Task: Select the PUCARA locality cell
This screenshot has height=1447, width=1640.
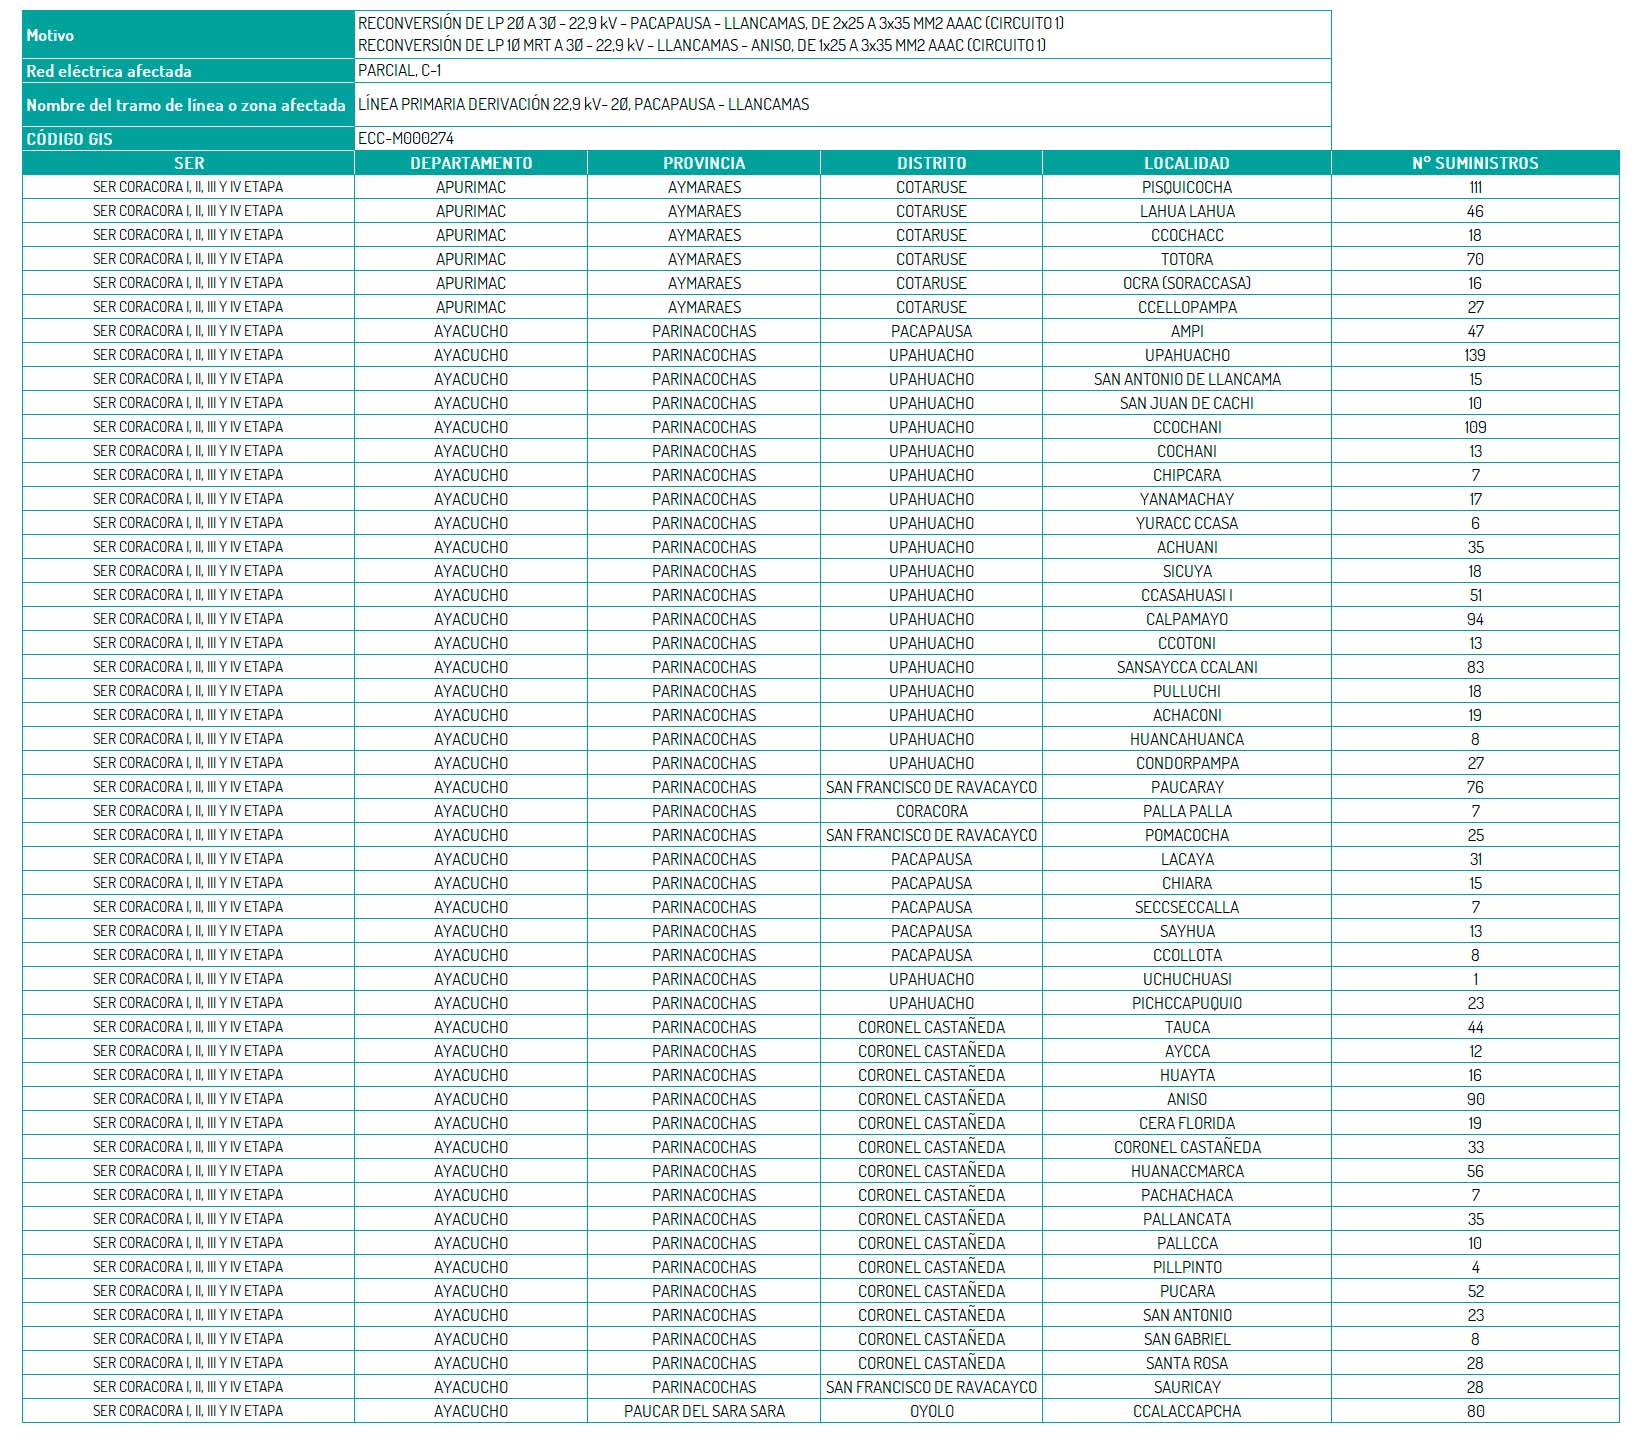Action: [x=1187, y=1291]
